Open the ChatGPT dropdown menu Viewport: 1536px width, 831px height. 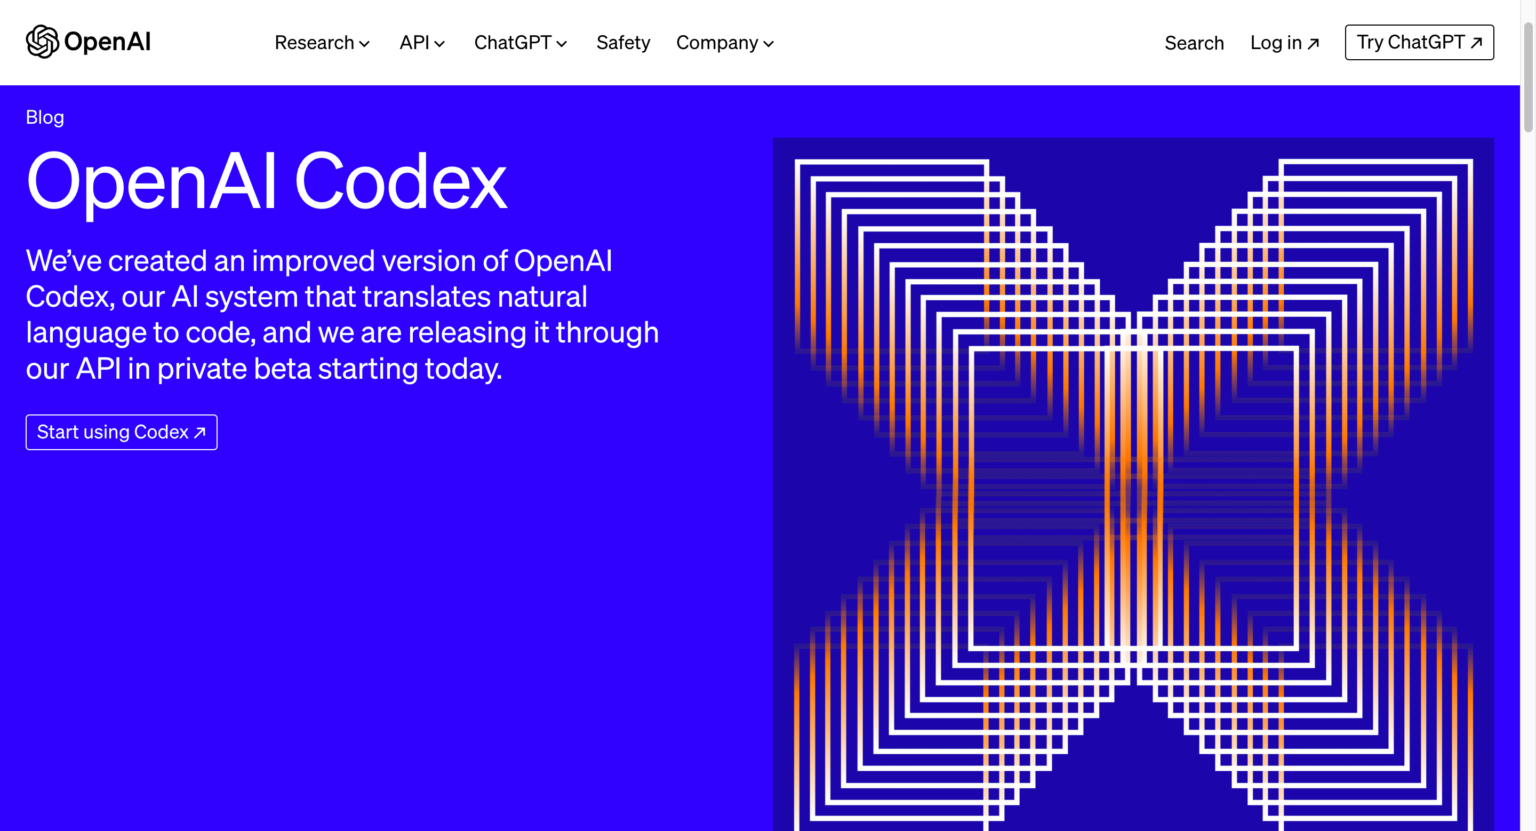coord(520,43)
